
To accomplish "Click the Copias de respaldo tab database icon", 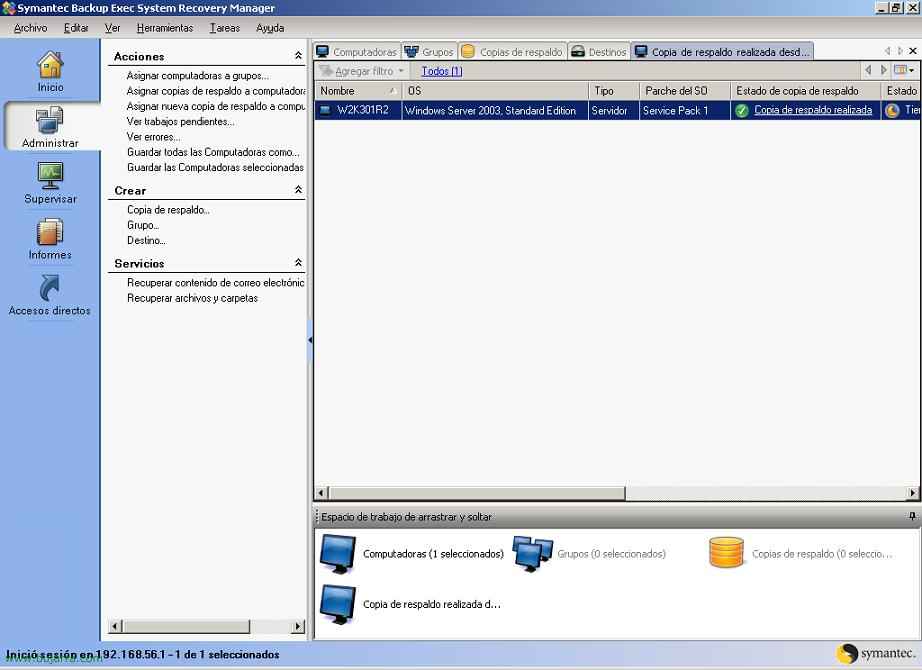I will pyautogui.click(x=468, y=52).
